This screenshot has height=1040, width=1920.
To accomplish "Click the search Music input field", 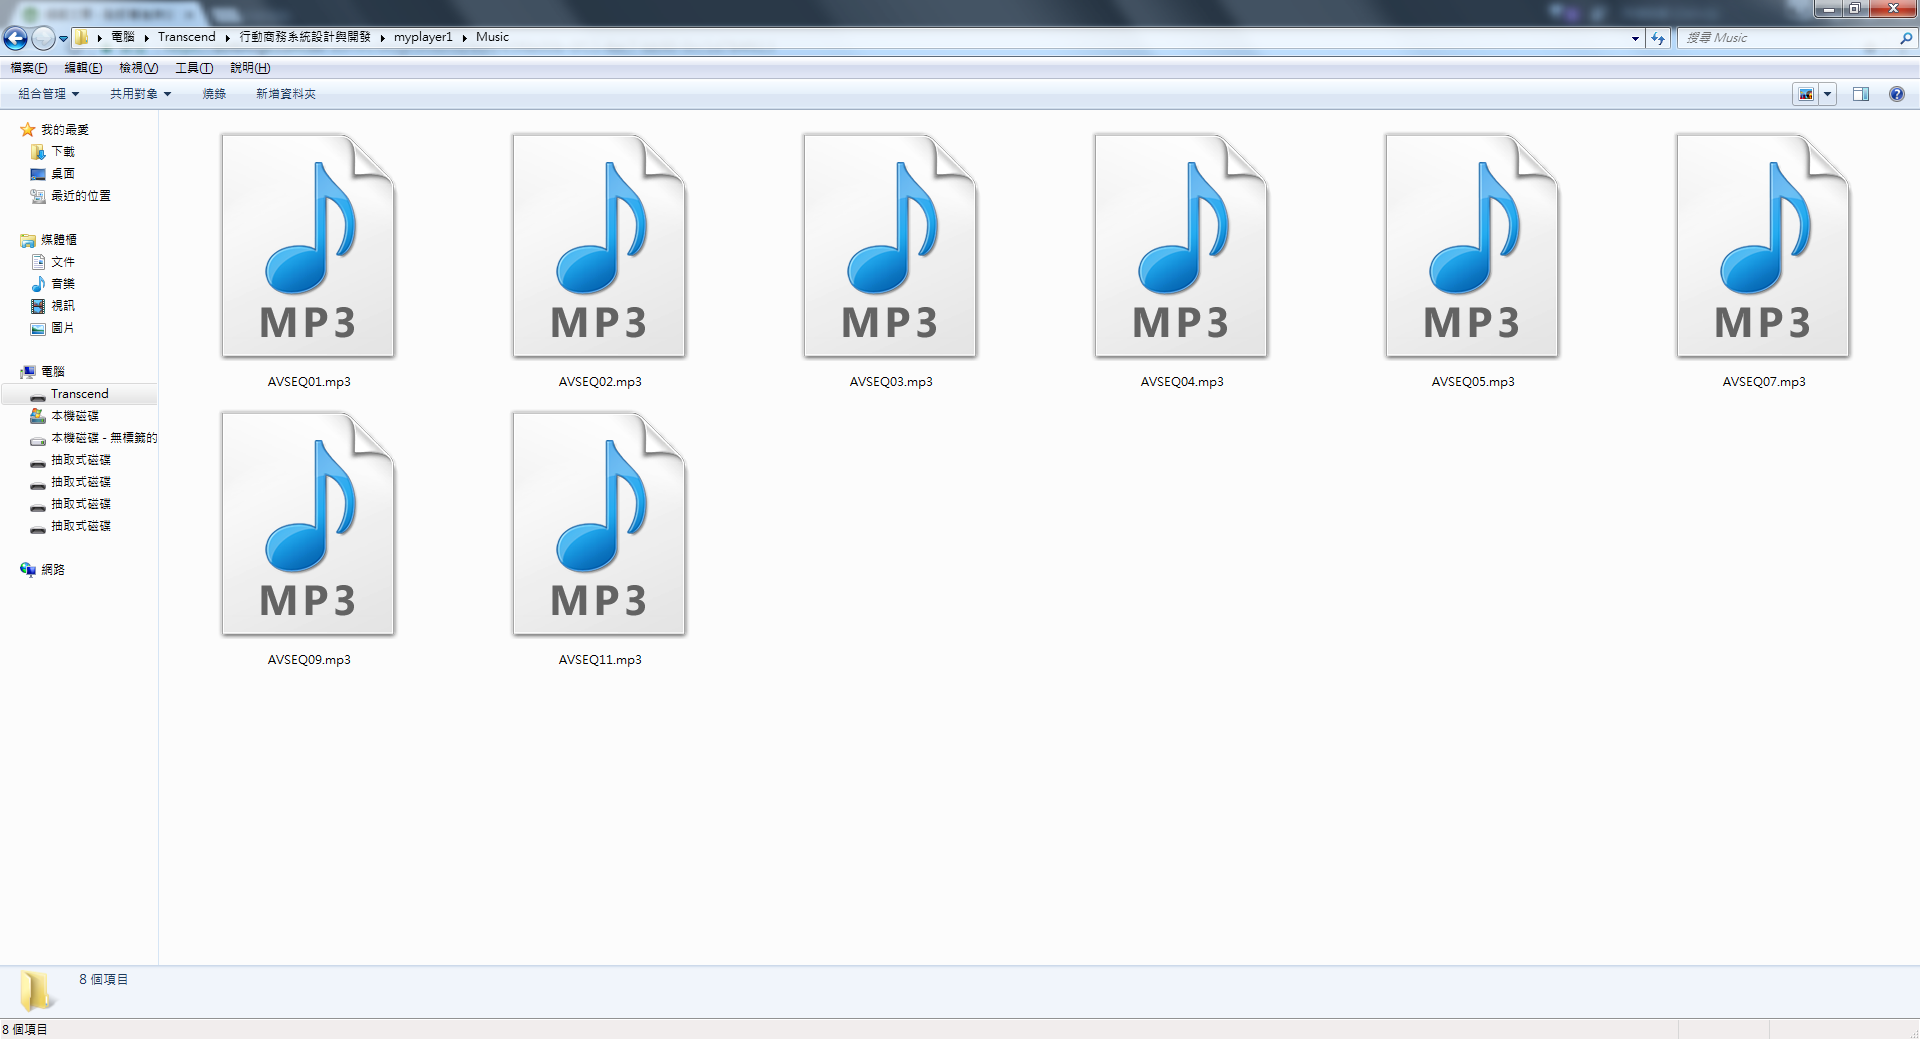I will click(1788, 38).
